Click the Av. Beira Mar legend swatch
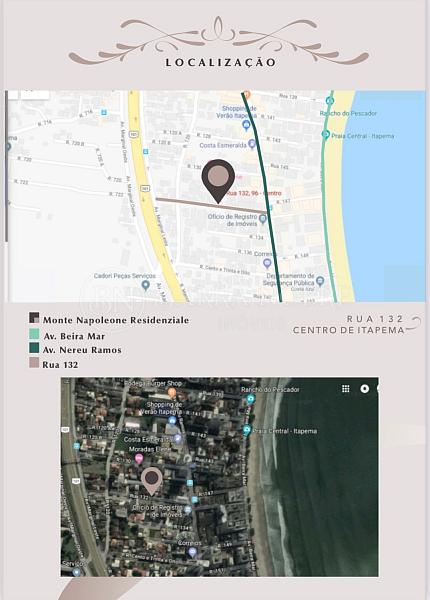Viewport: 430px width, 600px height. point(34,334)
